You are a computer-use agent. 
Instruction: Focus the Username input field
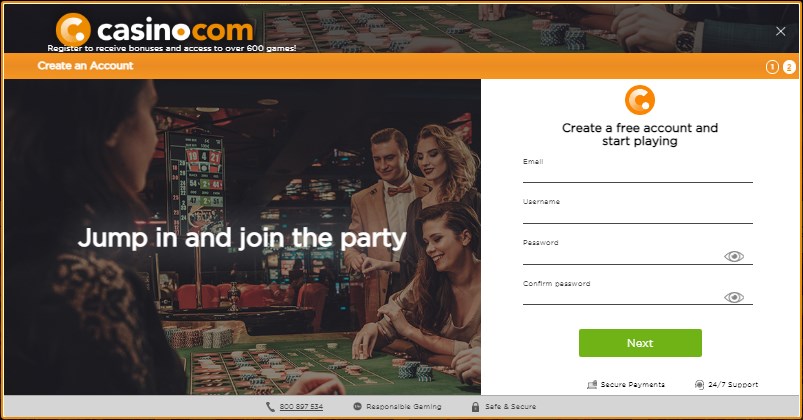(x=638, y=215)
